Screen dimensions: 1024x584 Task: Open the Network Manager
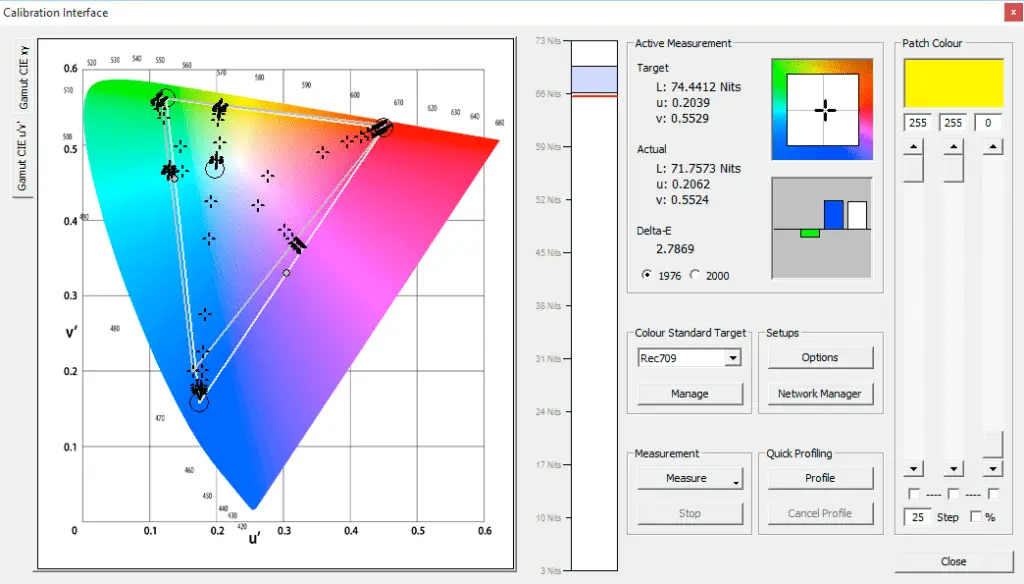[x=820, y=394]
